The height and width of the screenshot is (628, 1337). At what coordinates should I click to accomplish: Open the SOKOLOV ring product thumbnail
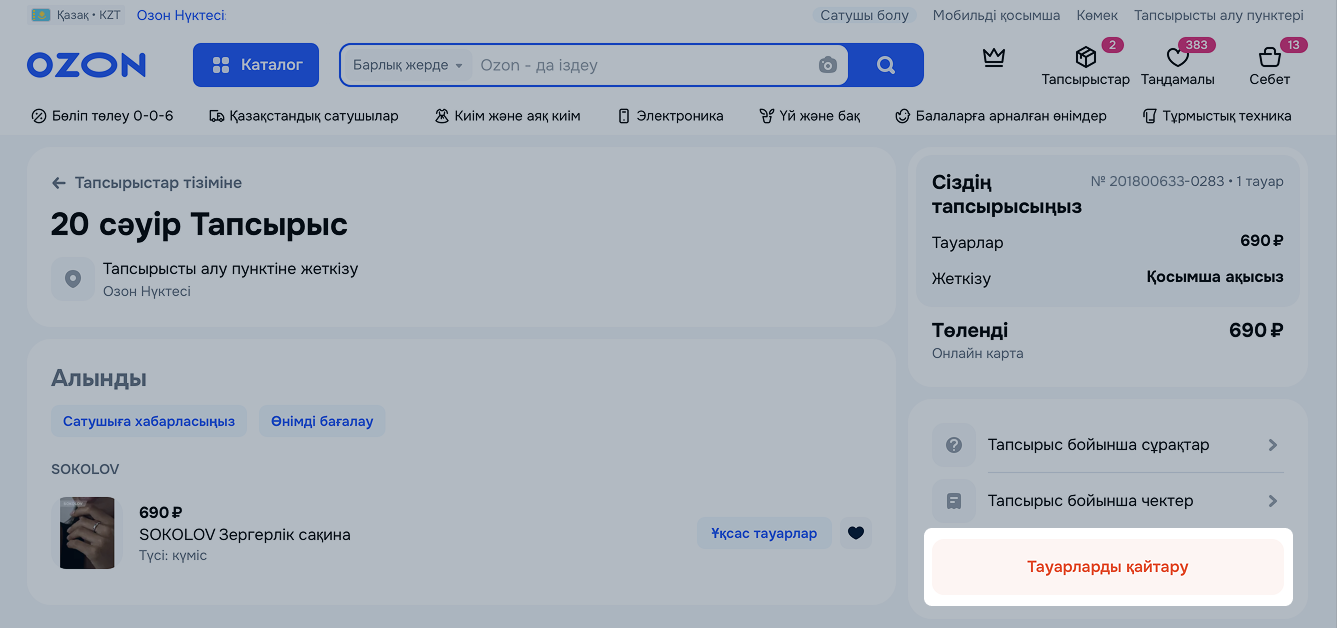(87, 533)
